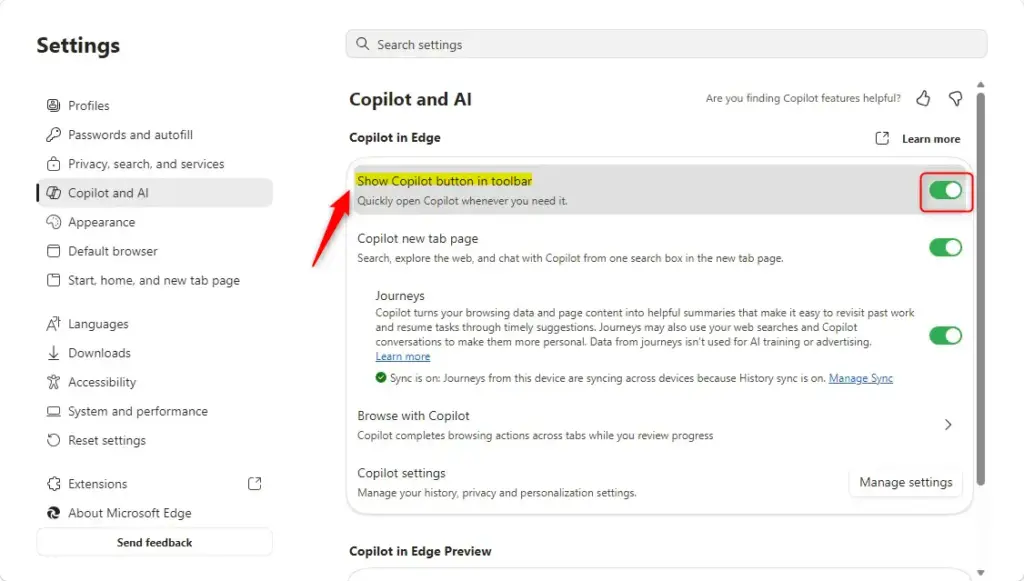This screenshot has width=1024, height=581.
Task: Open Extensions page
Action: click(x=155, y=484)
